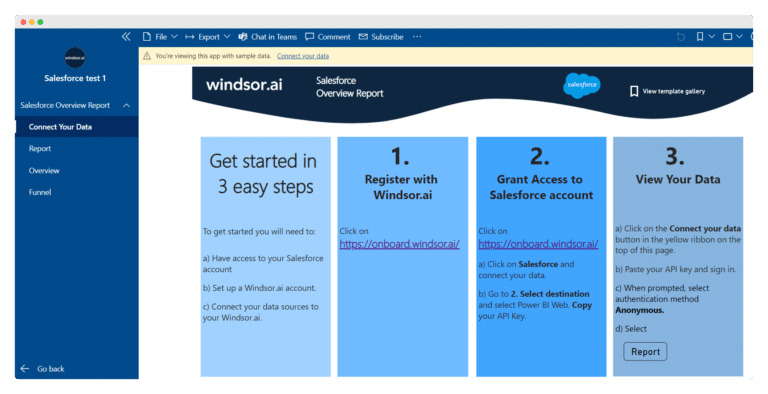The height and width of the screenshot is (394, 768).
Task: Click macOS green maximize window button
Action: click(x=40, y=22)
